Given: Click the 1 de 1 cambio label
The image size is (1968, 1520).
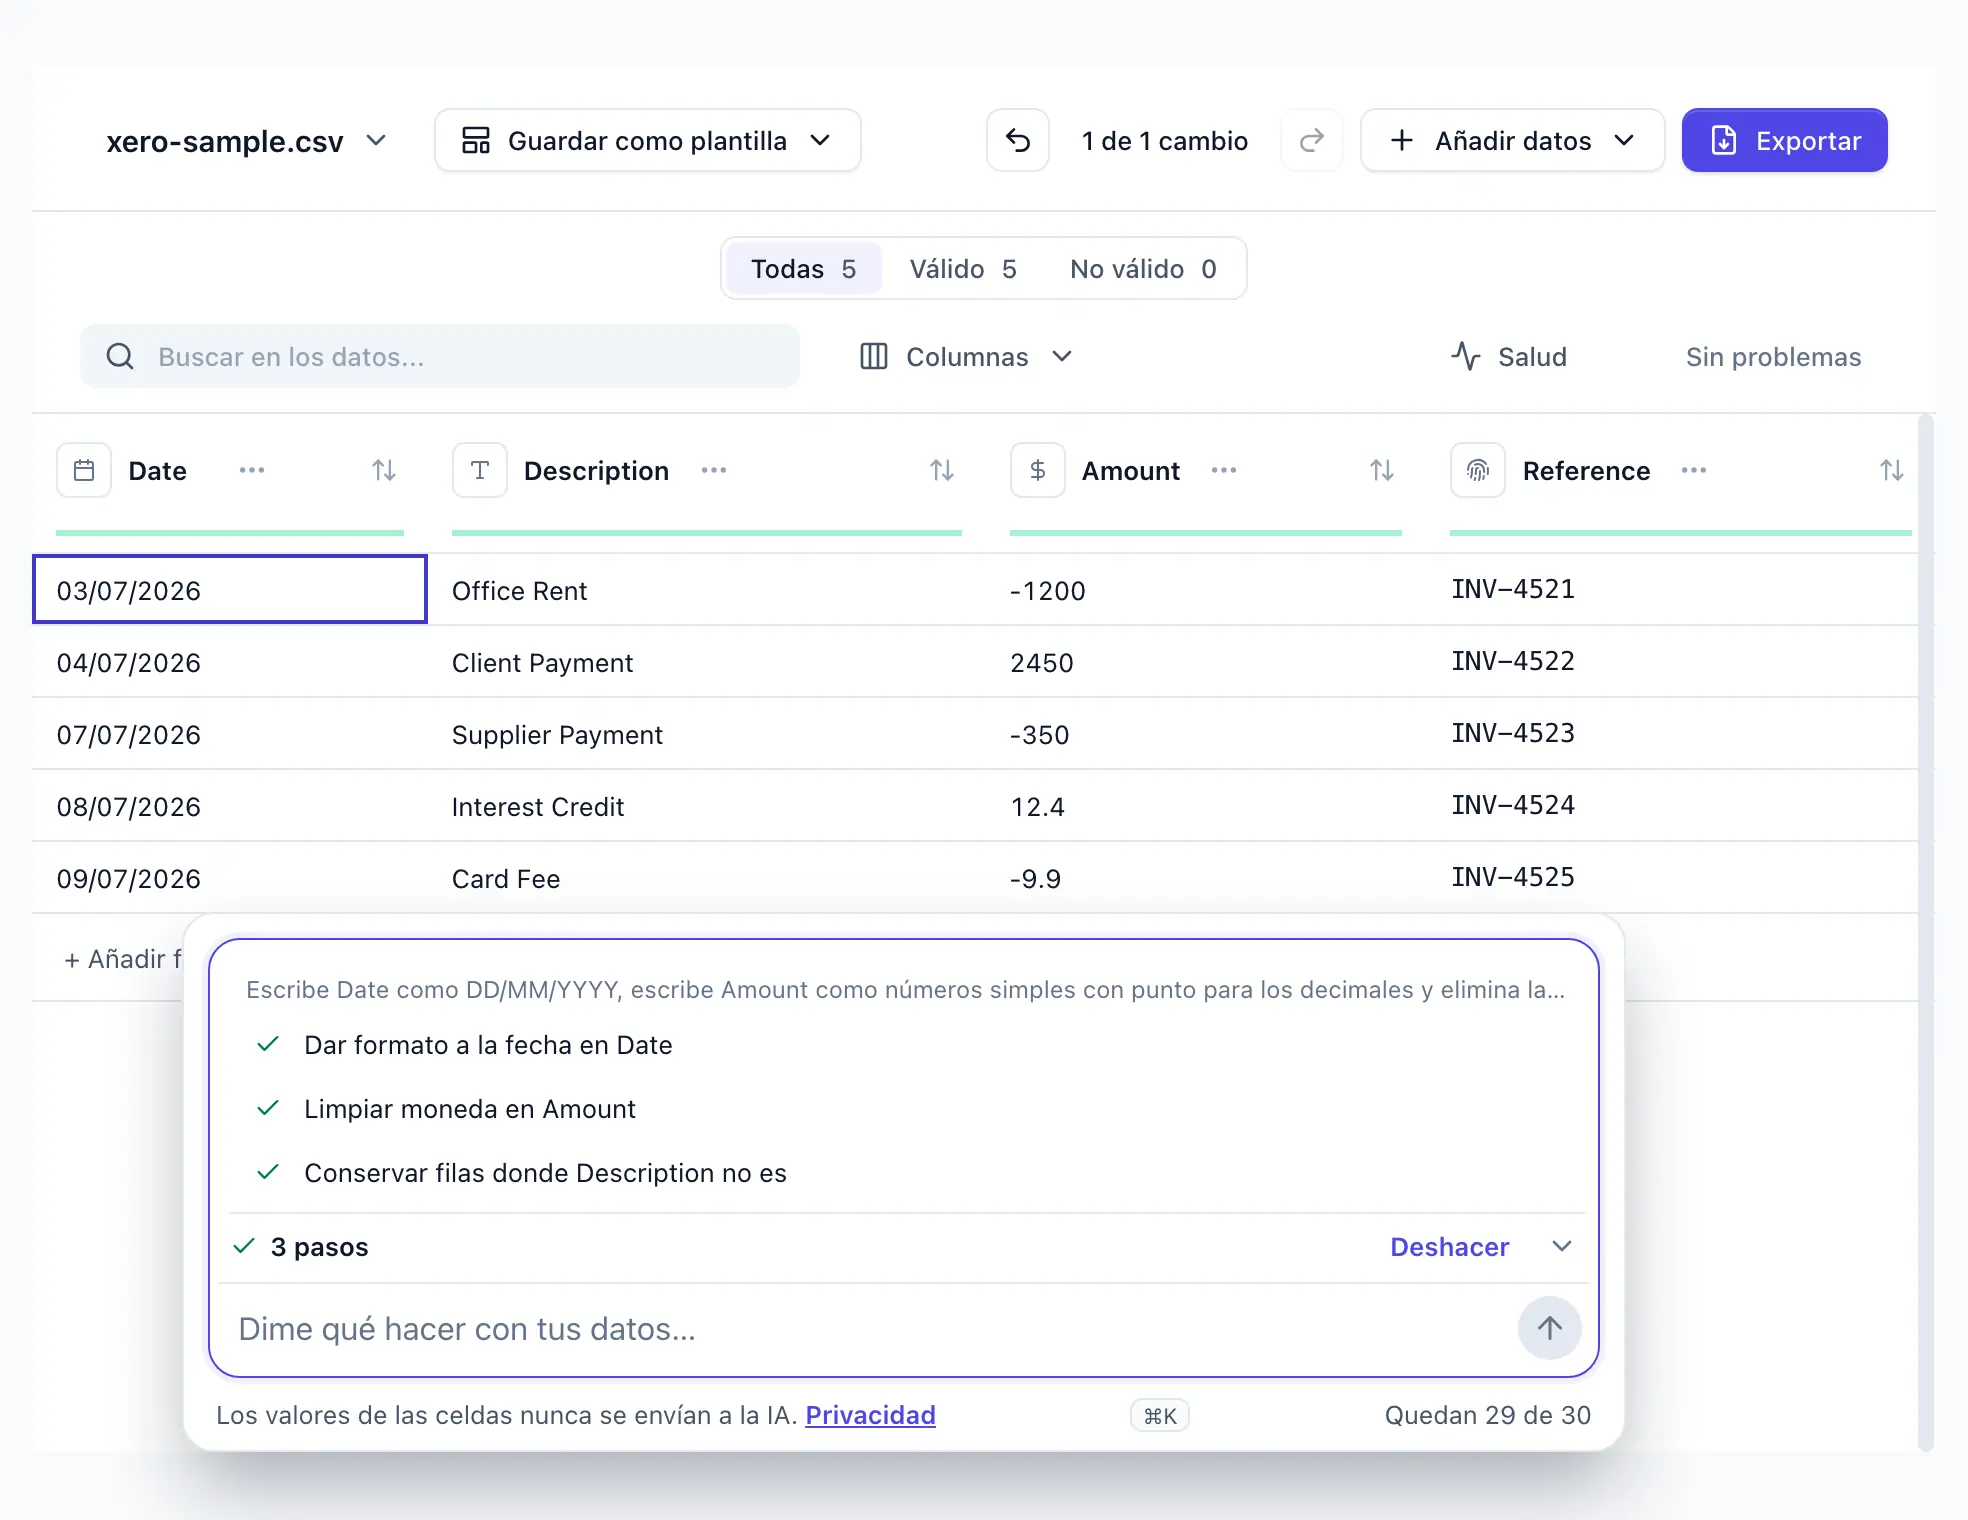Looking at the screenshot, I should 1164,140.
